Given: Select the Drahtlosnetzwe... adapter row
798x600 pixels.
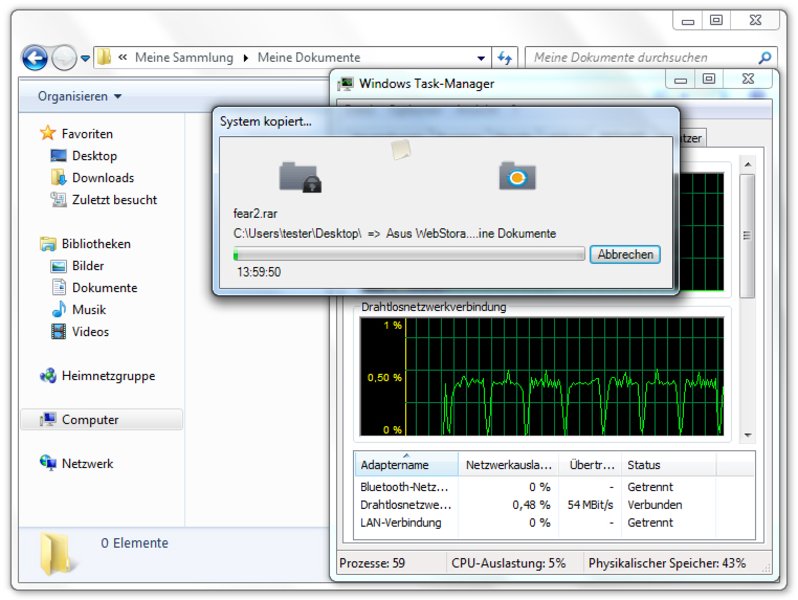Looking at the screenshot, I should (554, 505).
